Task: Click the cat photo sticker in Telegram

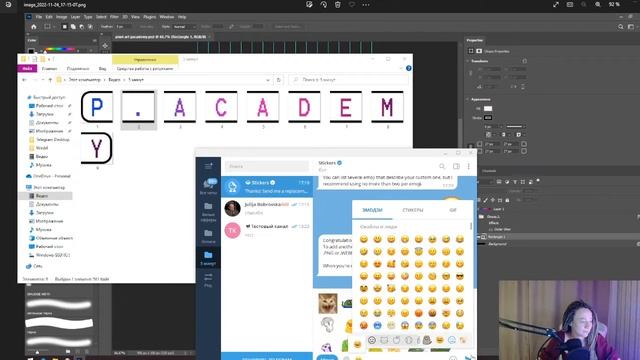Action: pos(328,303)
